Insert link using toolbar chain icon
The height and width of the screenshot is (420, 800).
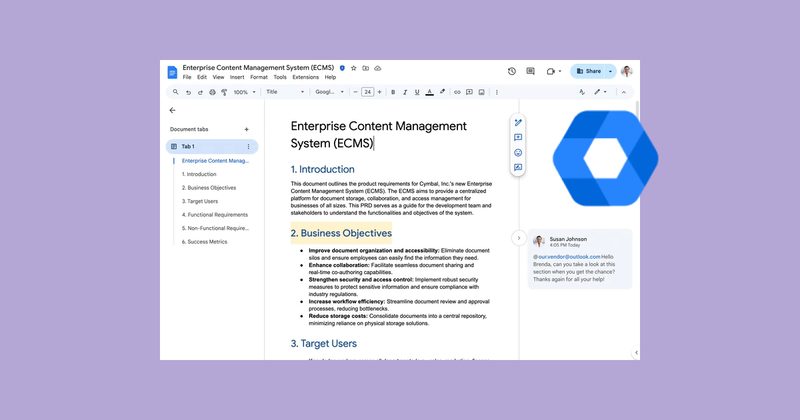pos(457,92)
